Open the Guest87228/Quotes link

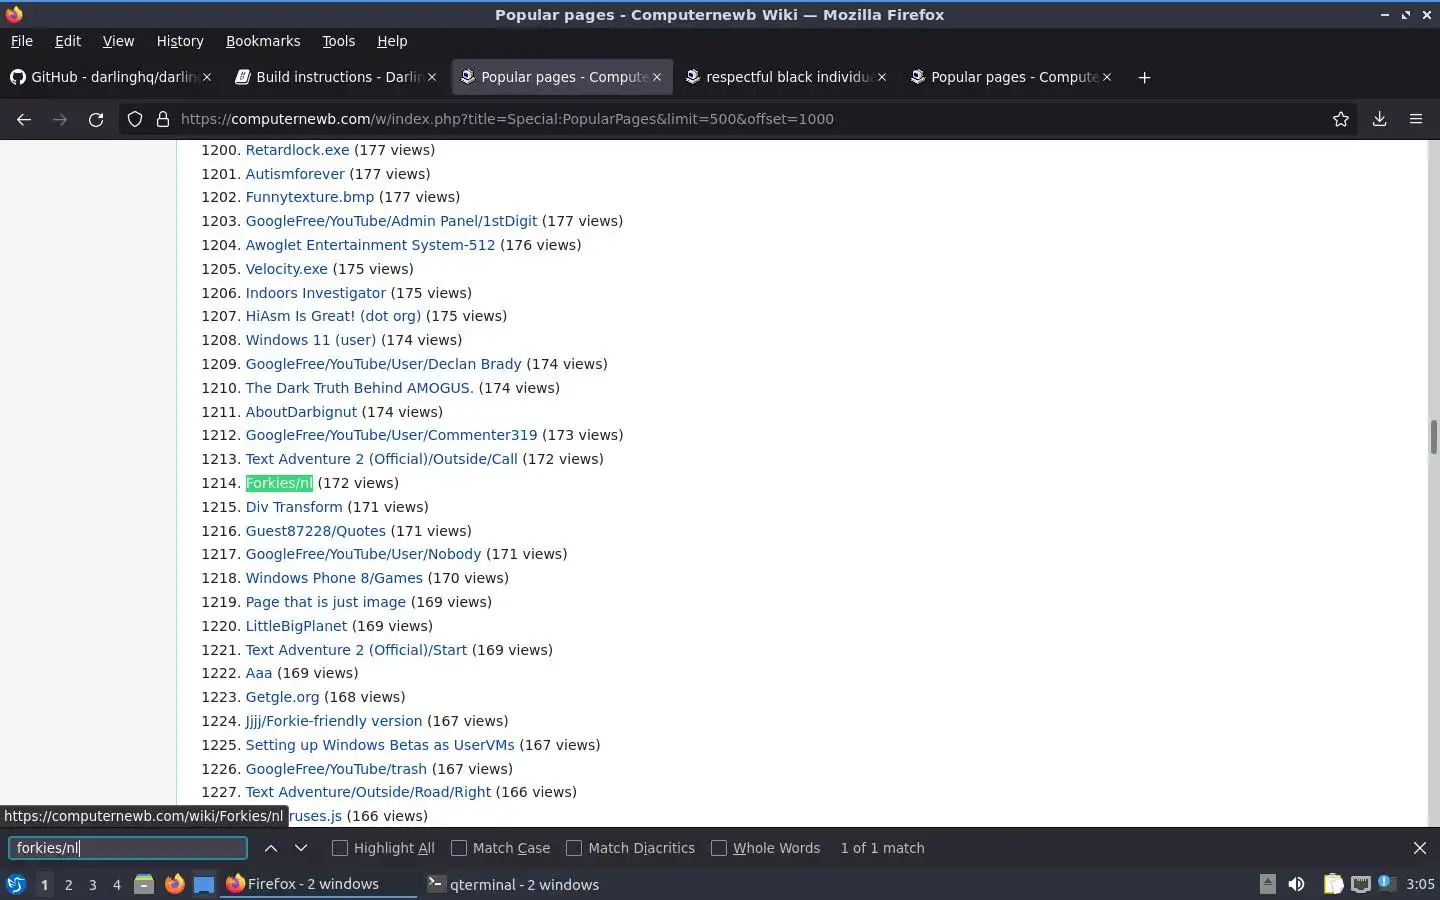316,531
